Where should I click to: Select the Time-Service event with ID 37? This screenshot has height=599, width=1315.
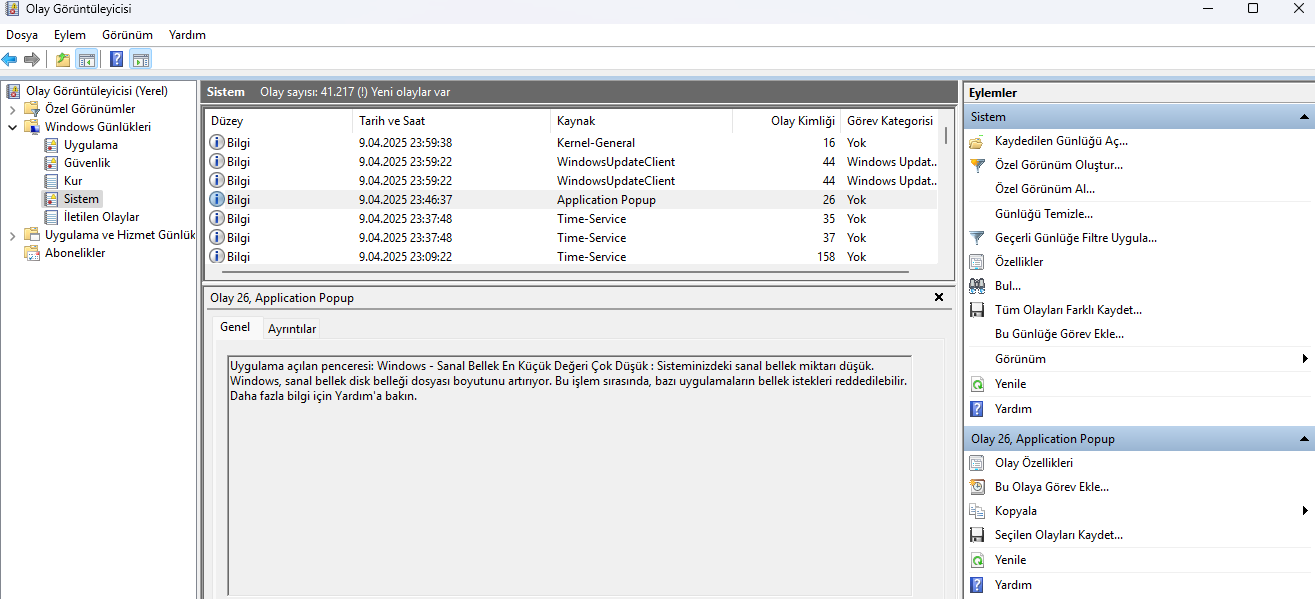coord(572,238)
